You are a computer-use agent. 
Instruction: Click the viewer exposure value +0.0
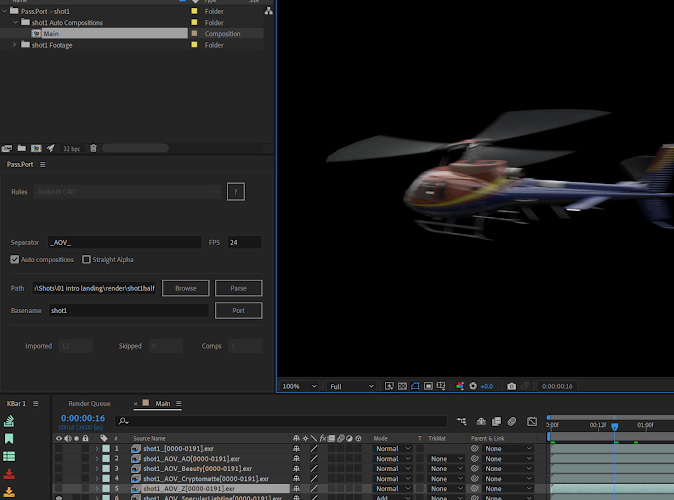(487, 386)
